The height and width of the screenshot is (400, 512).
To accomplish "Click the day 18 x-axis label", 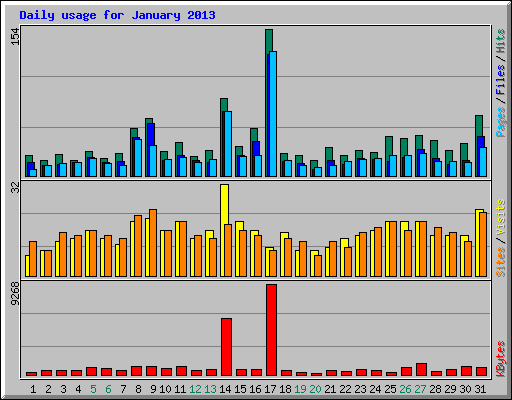I will (x=285, y=389).
